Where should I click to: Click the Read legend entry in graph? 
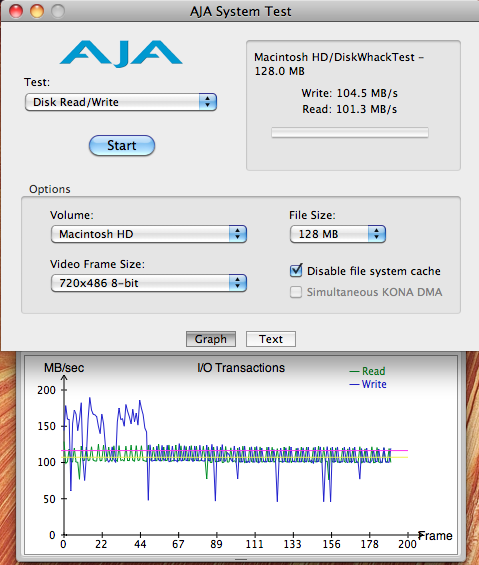click(x=367, y=371)
